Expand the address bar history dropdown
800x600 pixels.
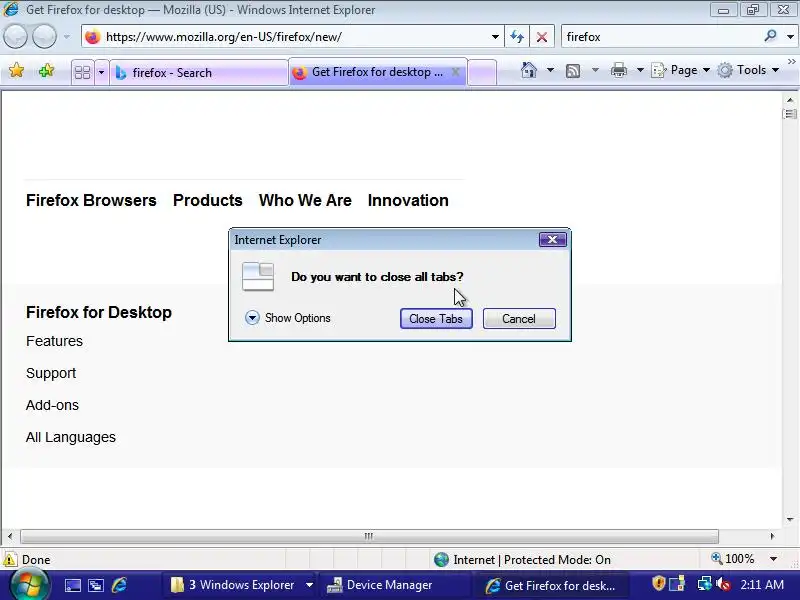[x=495, y=37]
